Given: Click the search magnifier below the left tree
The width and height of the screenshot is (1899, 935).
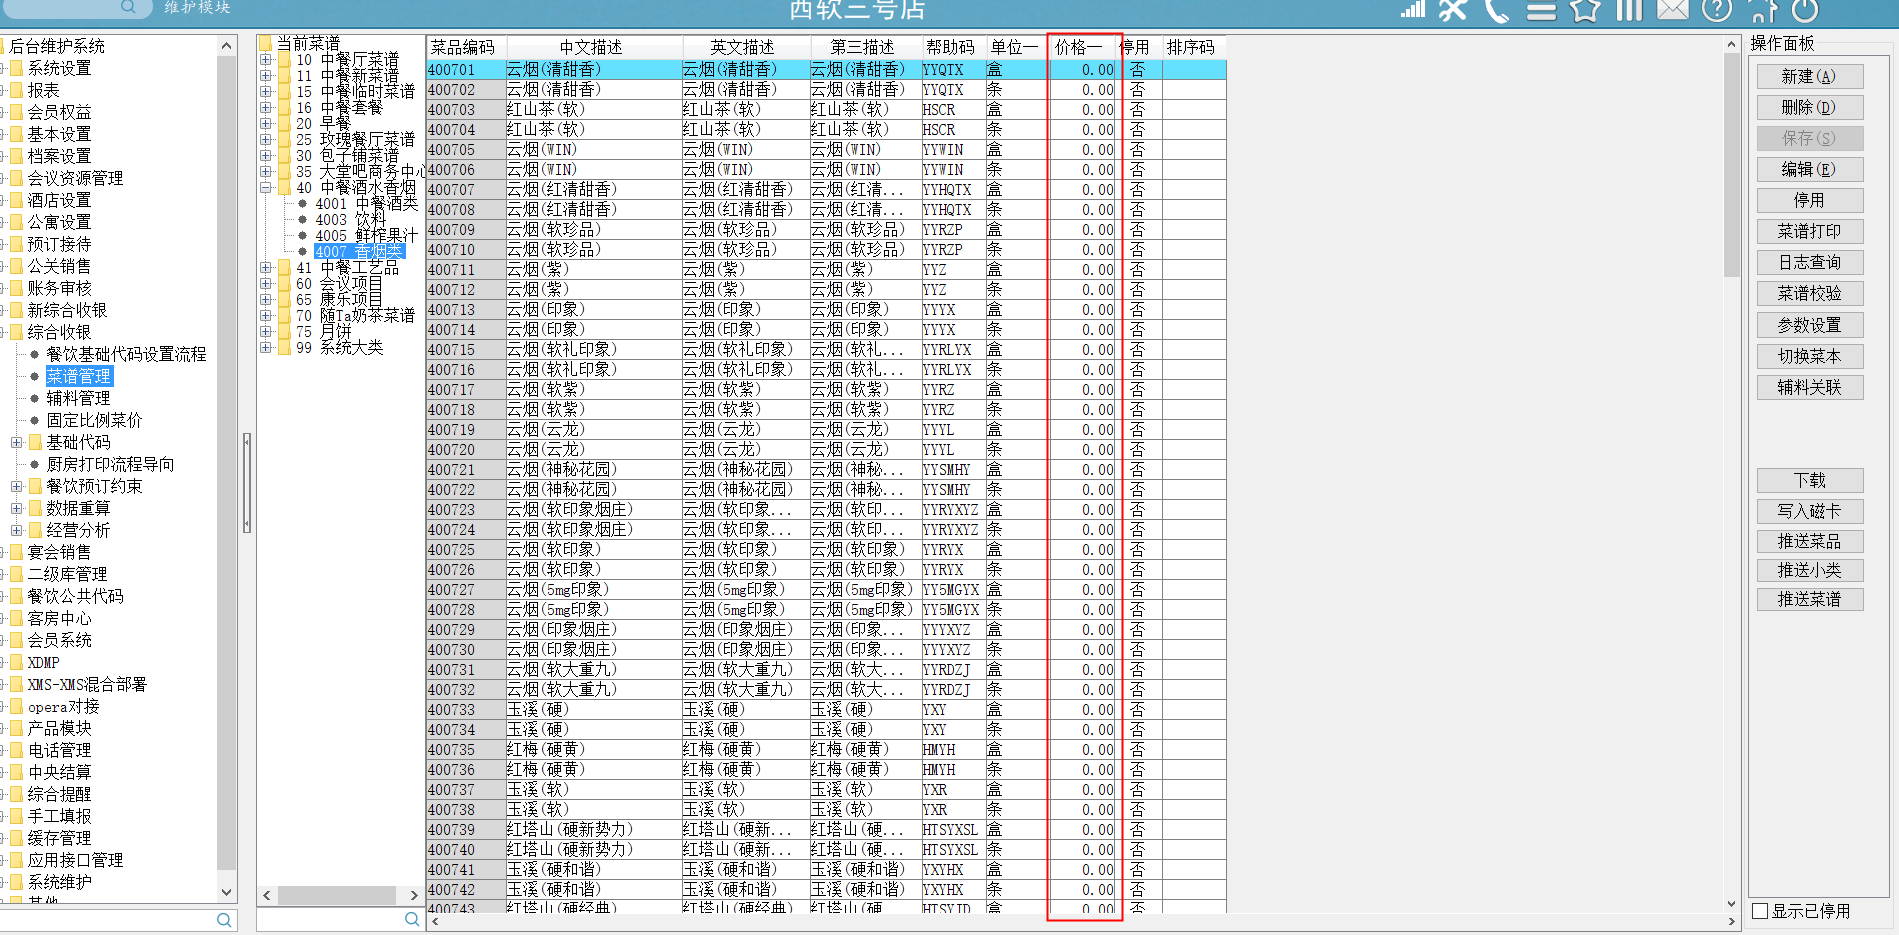Looking at the screenshot, I should 224,920.
